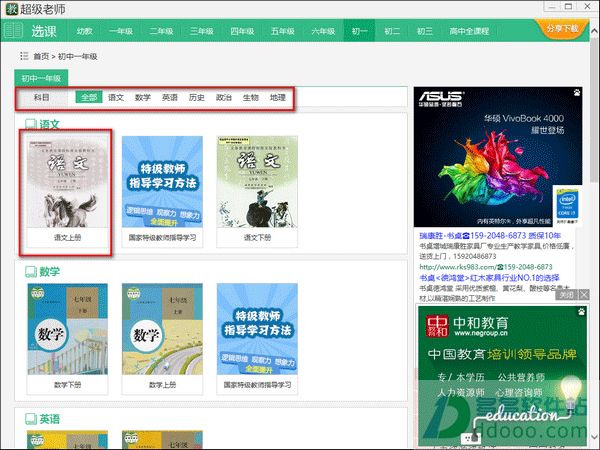Screen dimensions: 600x450
Task: Click the green 初中一年级 tab
Action: click(41, 78)
